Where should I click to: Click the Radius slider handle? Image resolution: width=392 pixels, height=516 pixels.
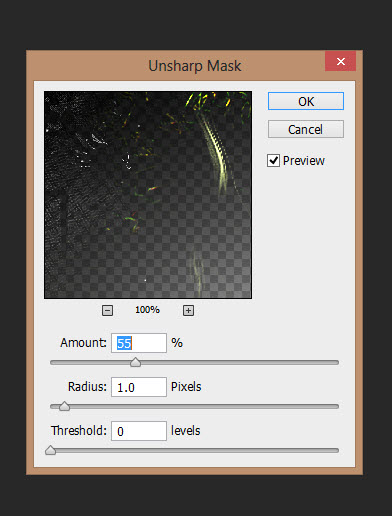(64, 406)
